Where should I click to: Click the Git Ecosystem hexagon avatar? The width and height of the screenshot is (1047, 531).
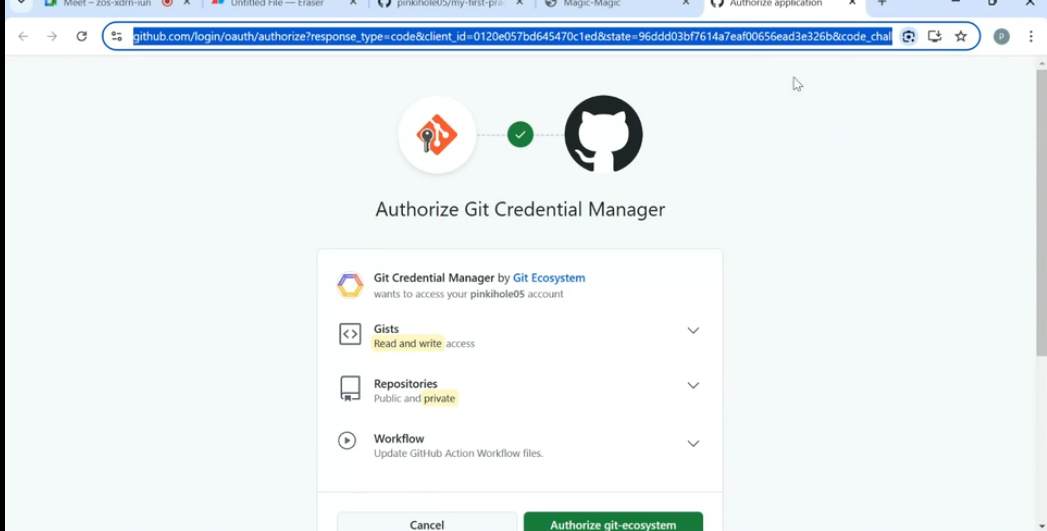pos(350,285)
